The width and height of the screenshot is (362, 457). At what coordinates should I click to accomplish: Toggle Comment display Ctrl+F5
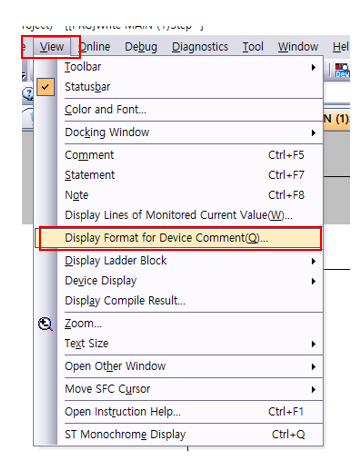coord(179,155)
